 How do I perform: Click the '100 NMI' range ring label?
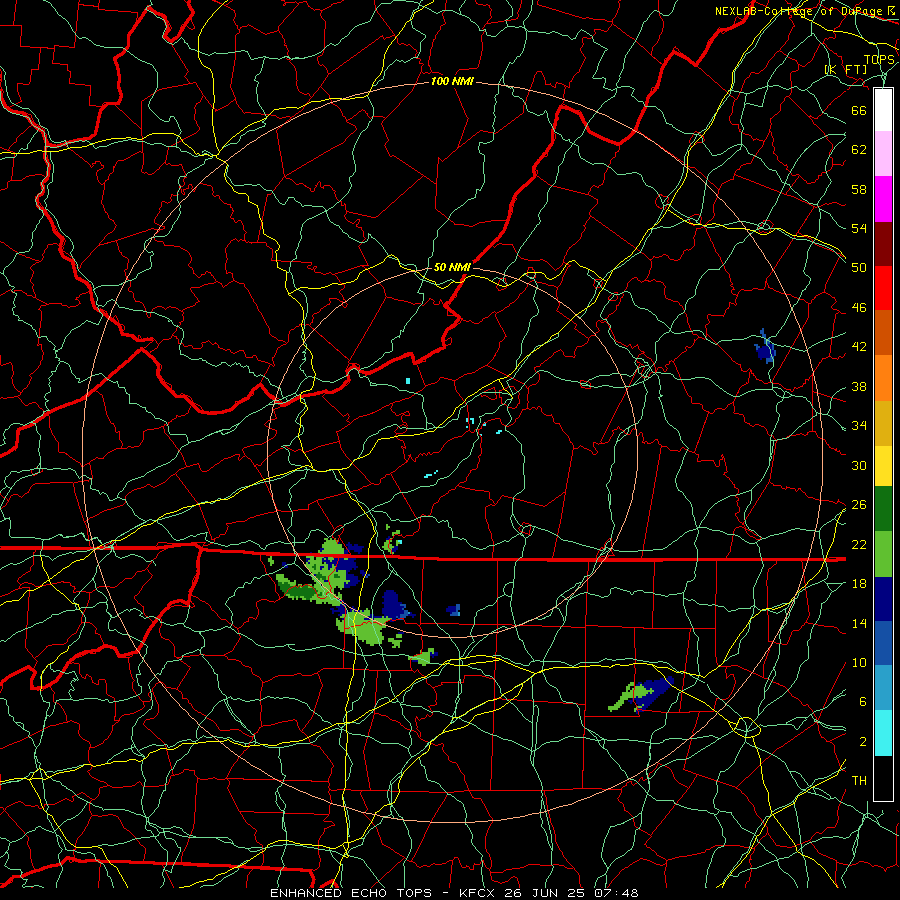452,82
